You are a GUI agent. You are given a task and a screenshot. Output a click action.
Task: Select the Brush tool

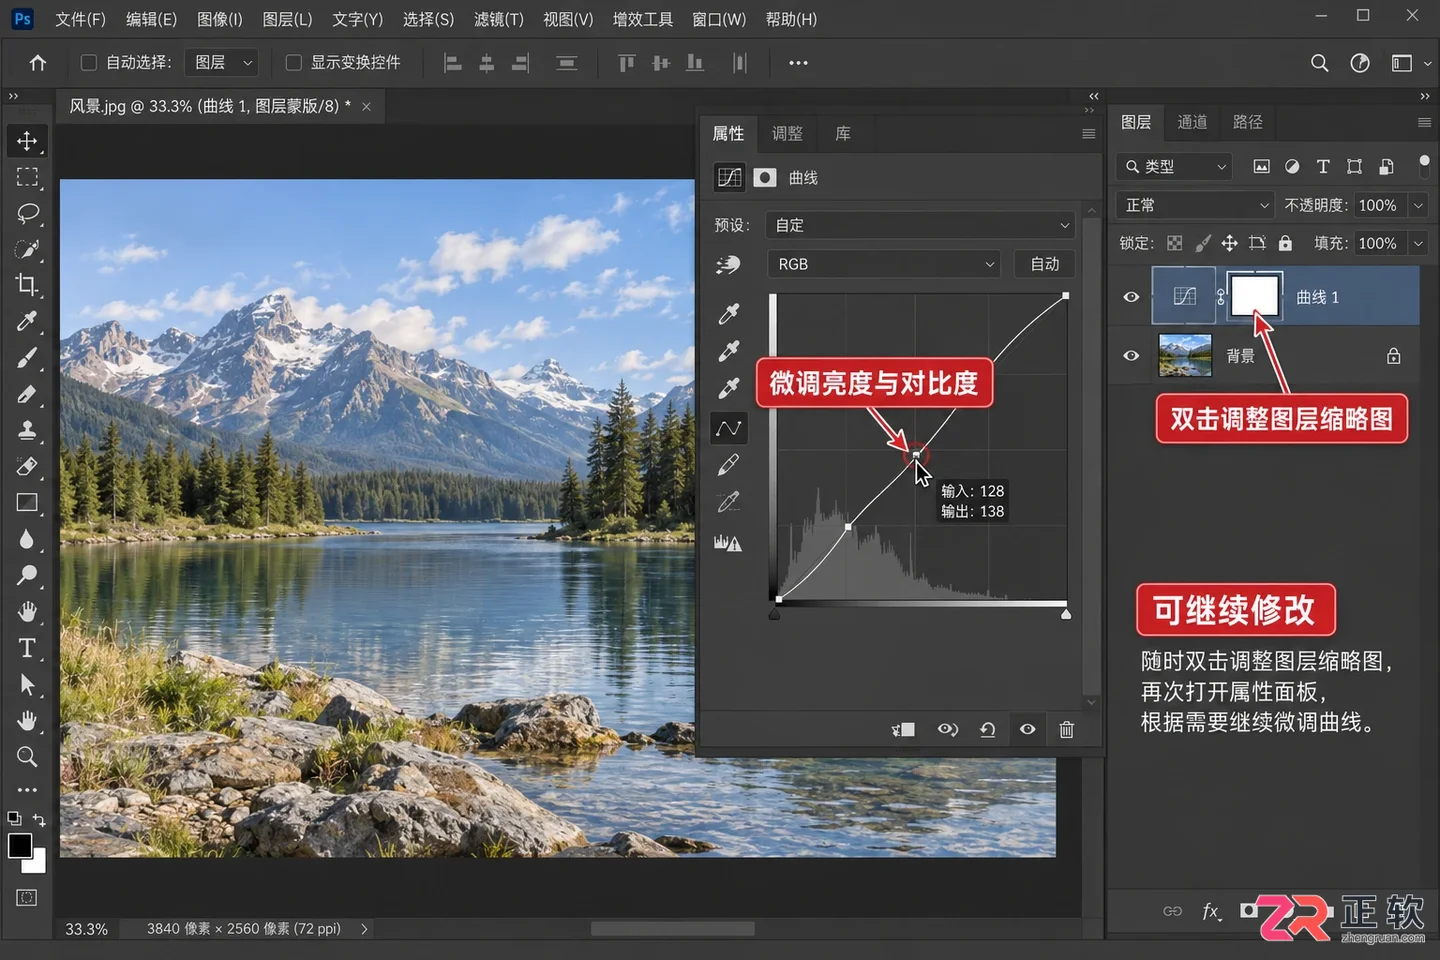tap(27, 357)
